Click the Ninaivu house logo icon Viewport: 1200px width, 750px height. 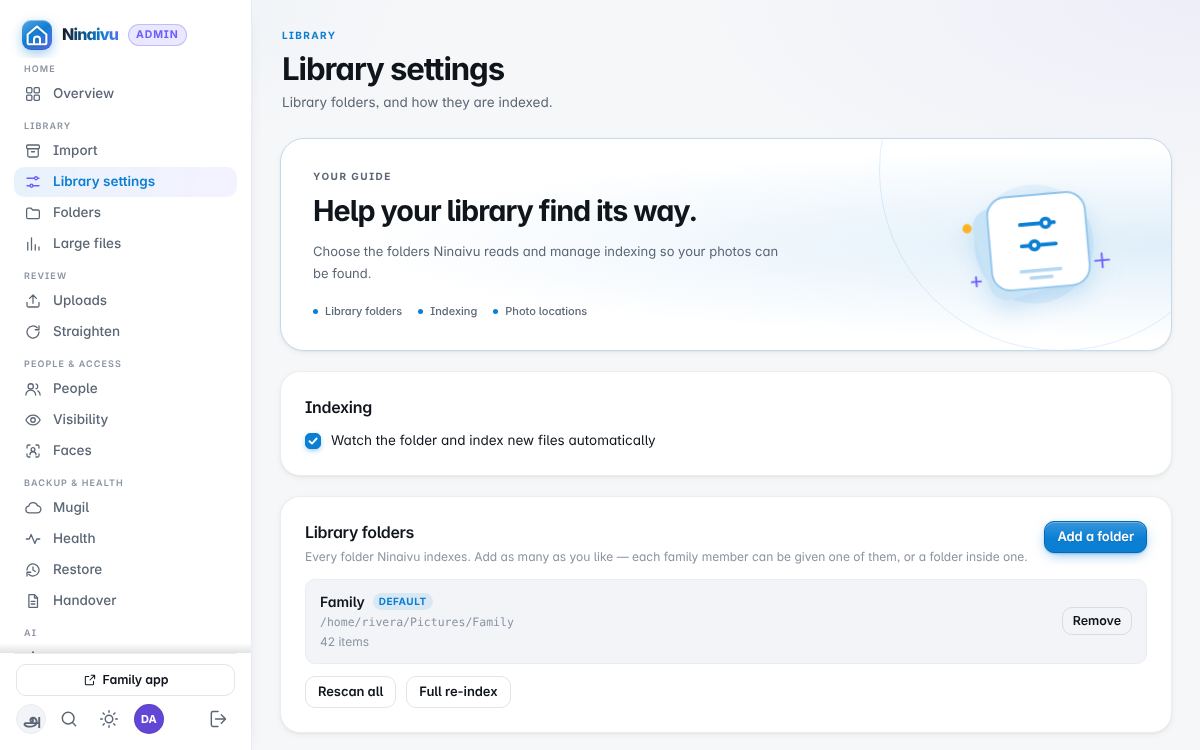pos(37,35)
